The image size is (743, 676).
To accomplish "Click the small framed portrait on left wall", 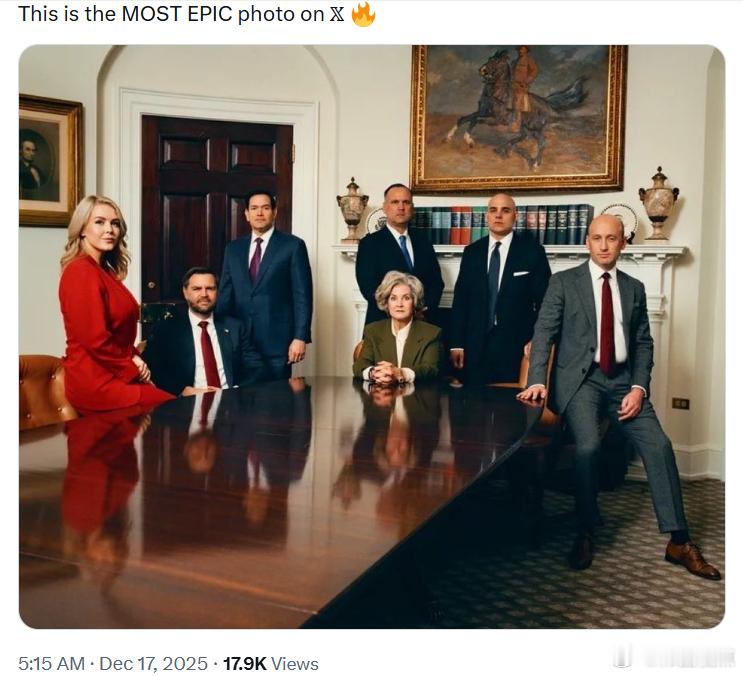I will (48, 161).
